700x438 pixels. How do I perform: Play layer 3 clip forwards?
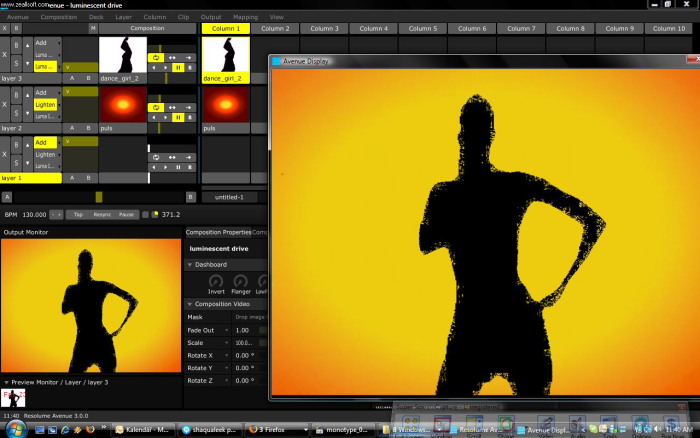(166, 68)
